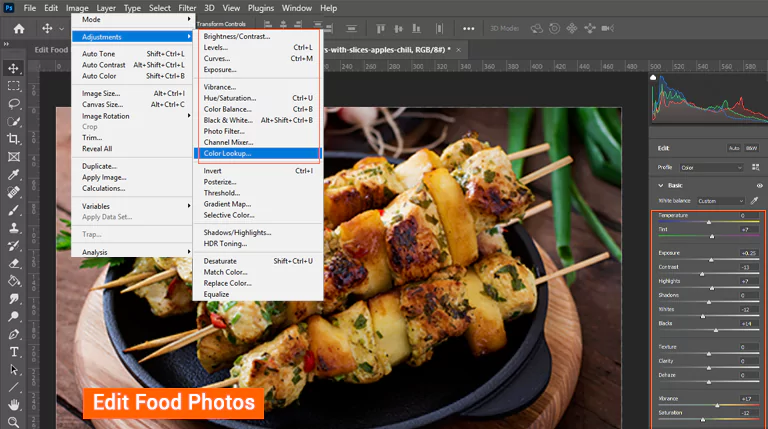The image size is (768, 429).
Task: Select the Lasso tool
Action: click(x=14, y=104)
